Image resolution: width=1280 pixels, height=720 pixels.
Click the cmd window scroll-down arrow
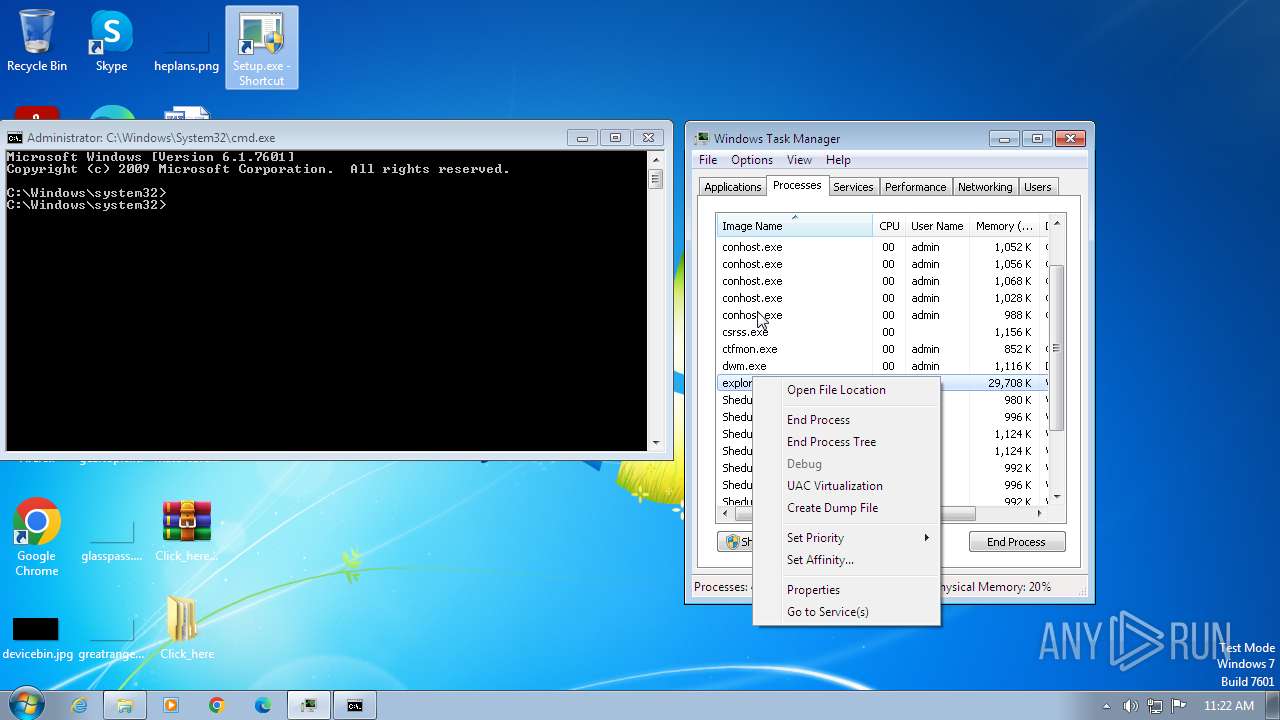pyautogui.click(x=656, y=442)
